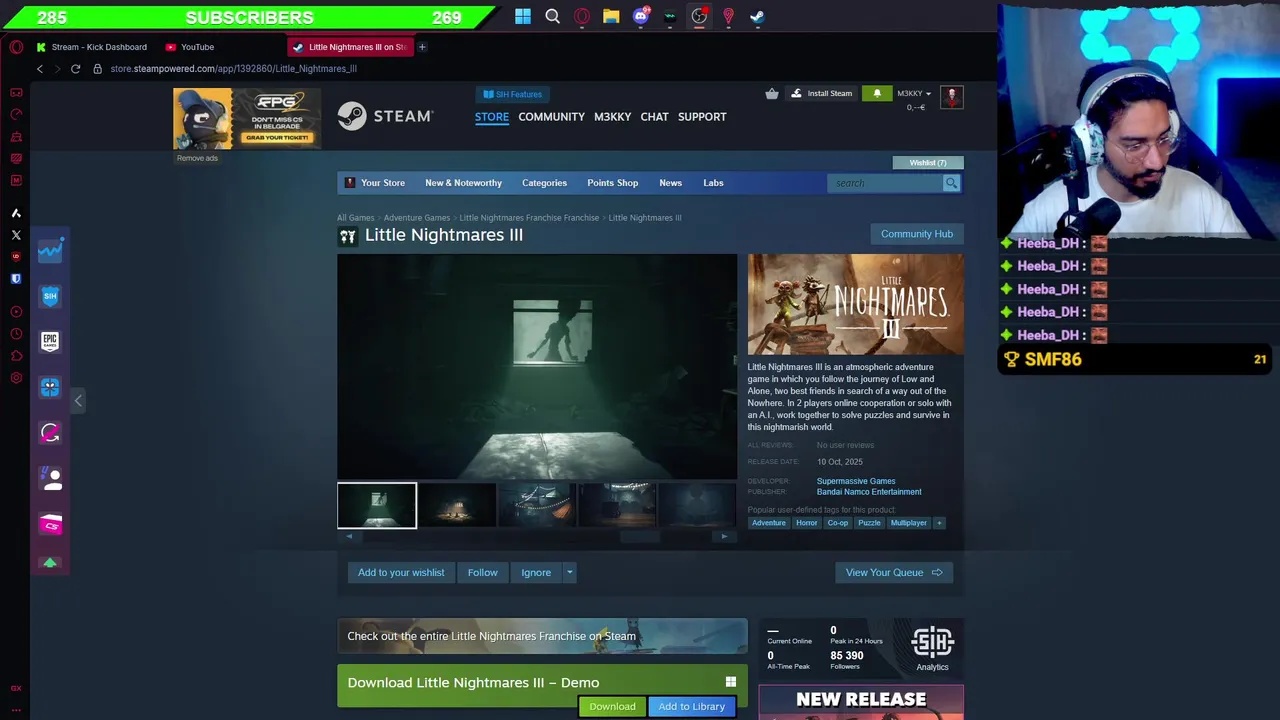Click the price chart graph sidebar icon
The image size is (1280, 720).
[x=50, y=251]
